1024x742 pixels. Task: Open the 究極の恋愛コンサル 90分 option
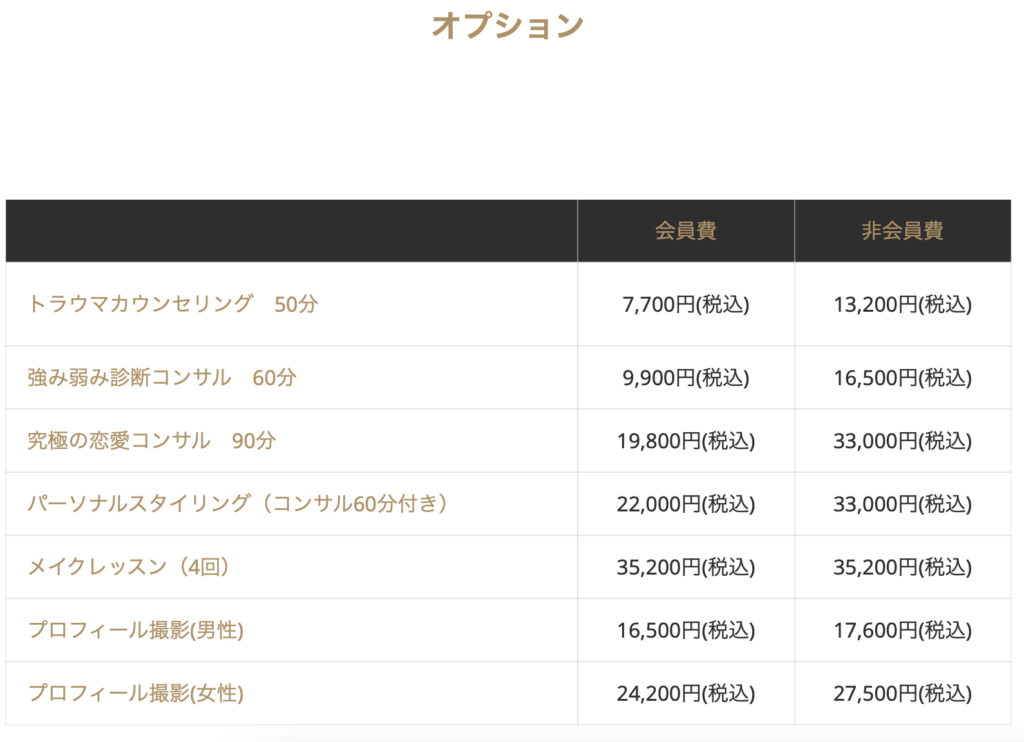click(x=152, y=441)
